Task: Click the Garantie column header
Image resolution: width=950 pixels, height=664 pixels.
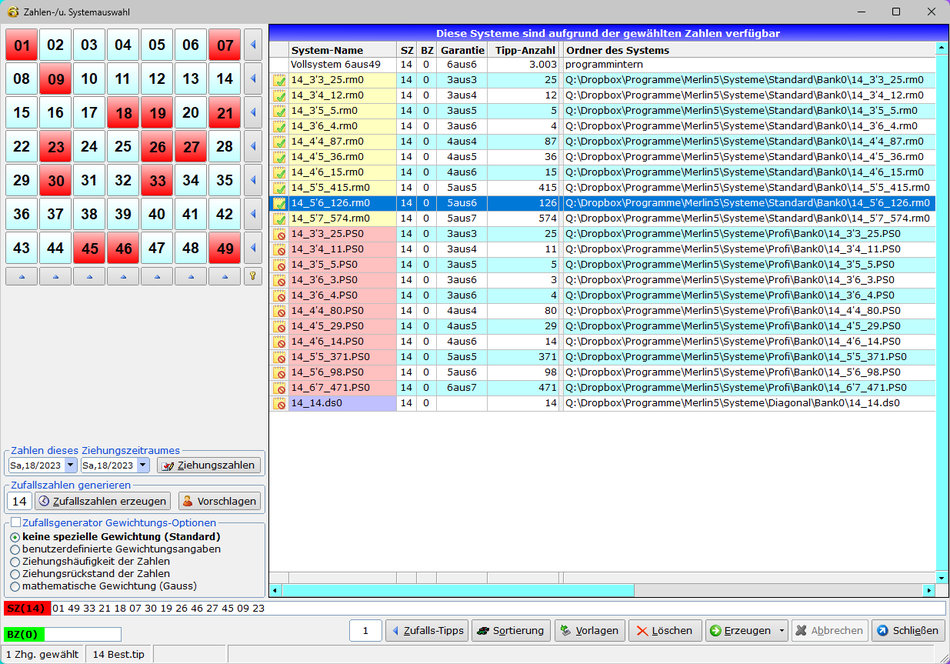Action: 462,50
